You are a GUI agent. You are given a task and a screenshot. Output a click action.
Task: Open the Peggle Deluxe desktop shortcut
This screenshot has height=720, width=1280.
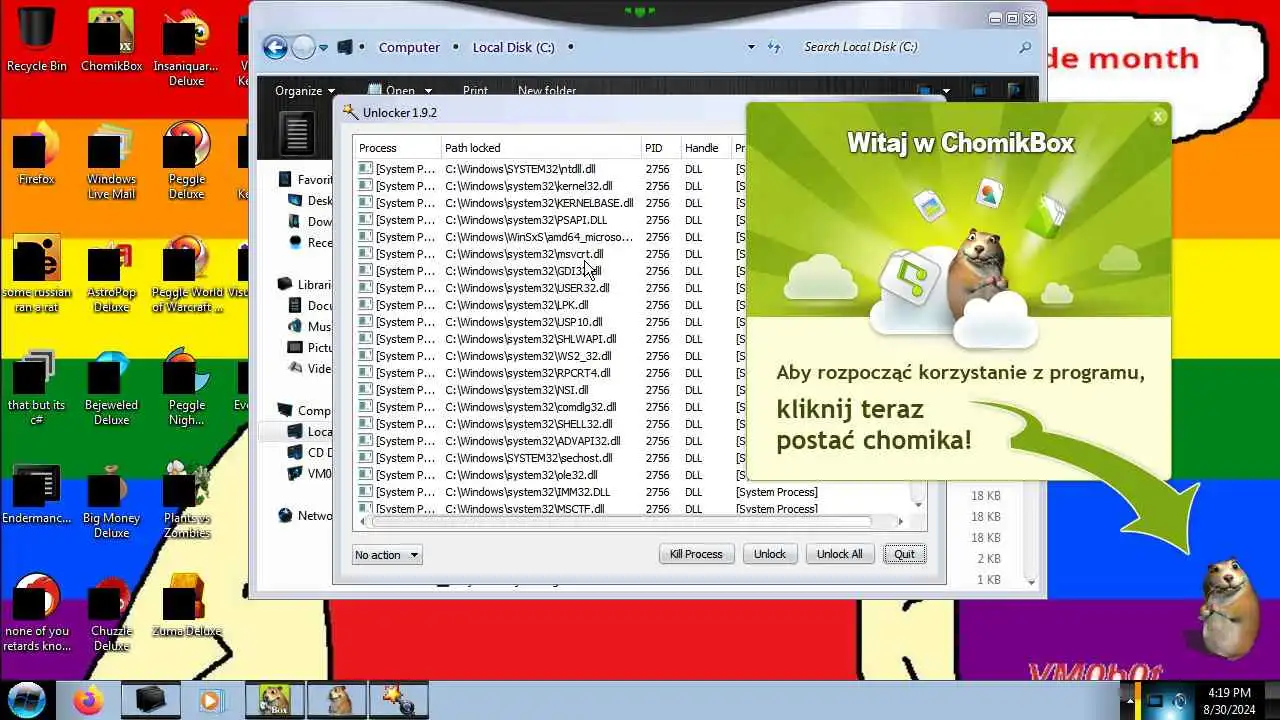pos(186,160)
